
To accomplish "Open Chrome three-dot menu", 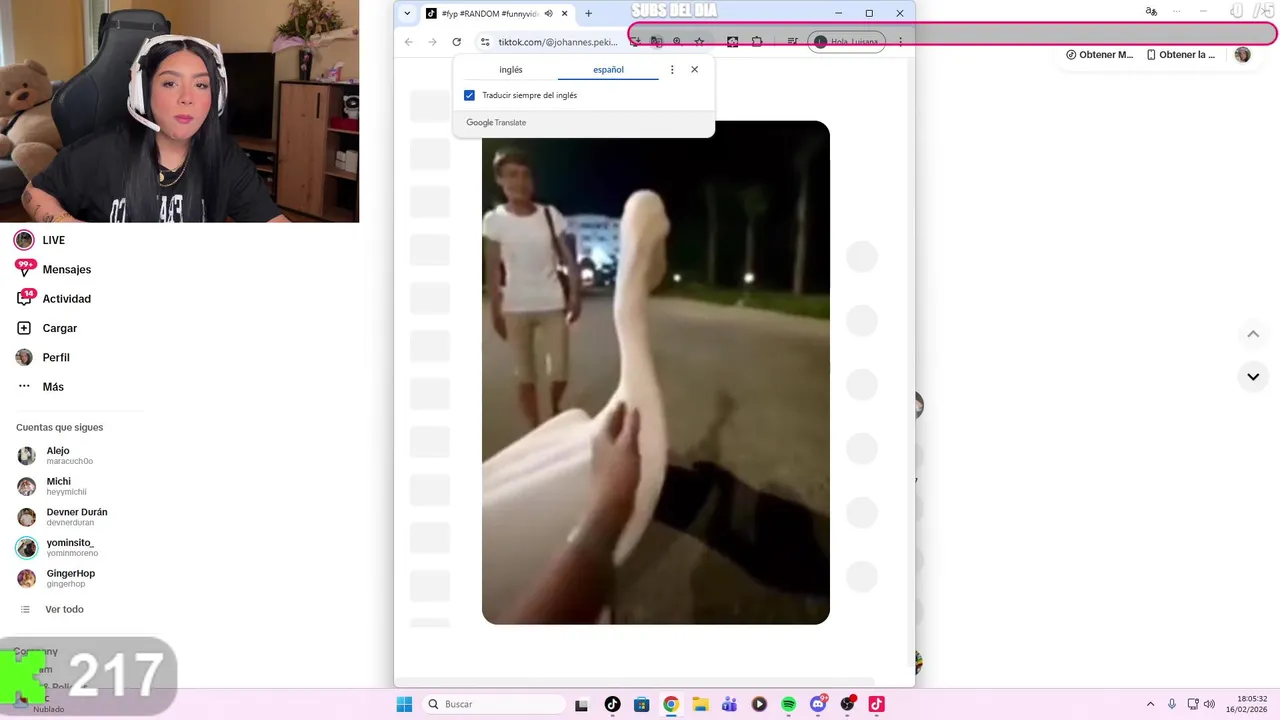I will tap(900, 42).
